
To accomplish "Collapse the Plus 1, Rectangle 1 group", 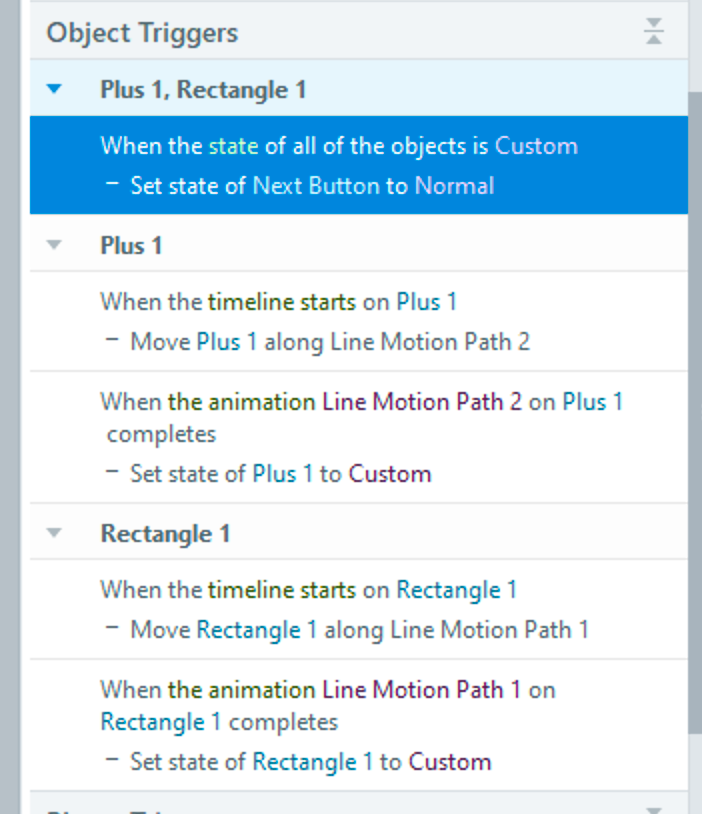I will coord(55,89).
